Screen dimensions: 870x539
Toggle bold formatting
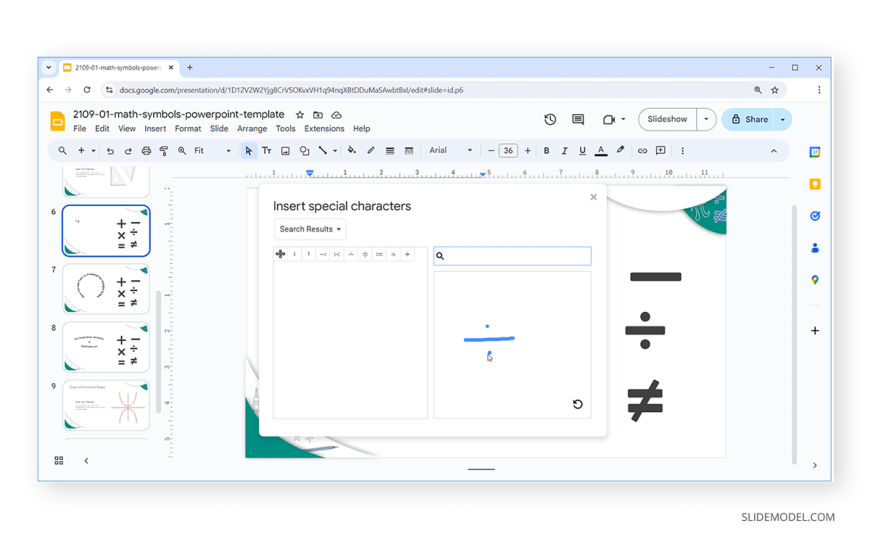[547, 151]
